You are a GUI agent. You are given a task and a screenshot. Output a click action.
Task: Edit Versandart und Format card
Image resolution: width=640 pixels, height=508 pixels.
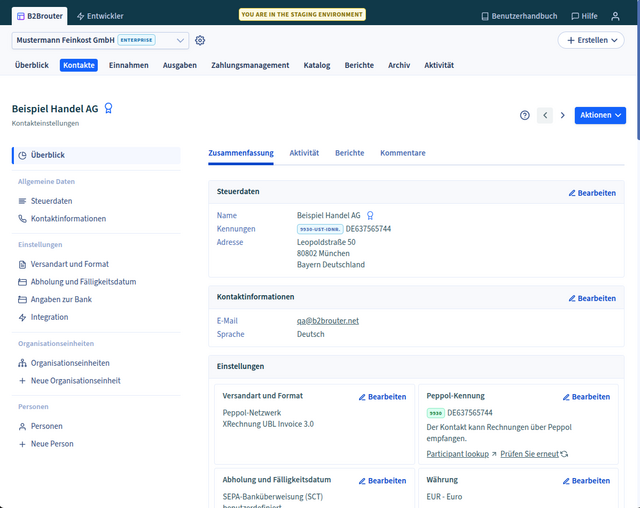tap(382, 397)
